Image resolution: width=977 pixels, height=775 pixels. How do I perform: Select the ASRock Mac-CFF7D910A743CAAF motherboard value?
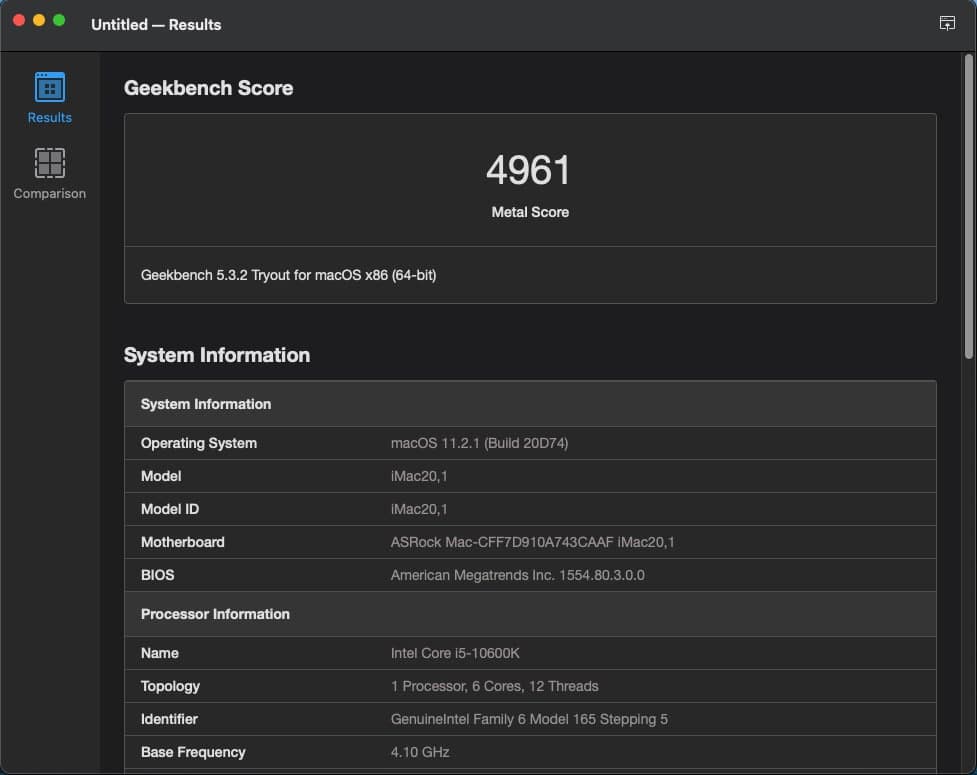532,542
